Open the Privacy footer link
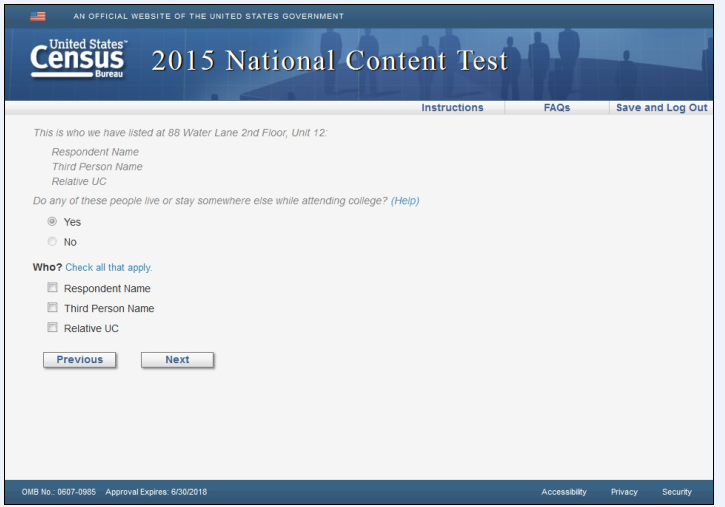Viewport: 725px width, 507px height. click(624, 492)
